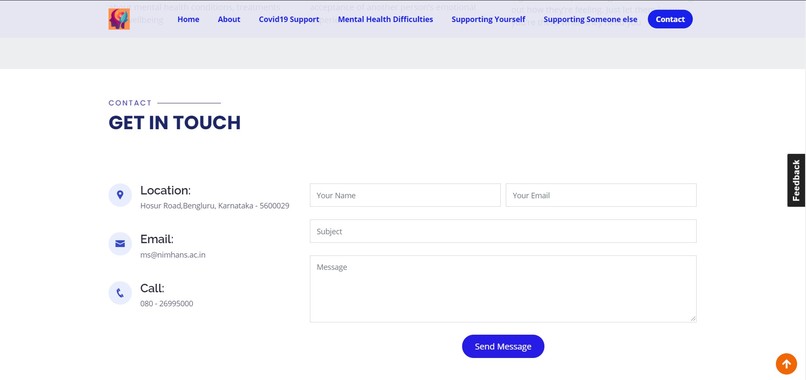Click the Hosur Road address text
This screenshot has width=806, height=380.
point(215,206)
